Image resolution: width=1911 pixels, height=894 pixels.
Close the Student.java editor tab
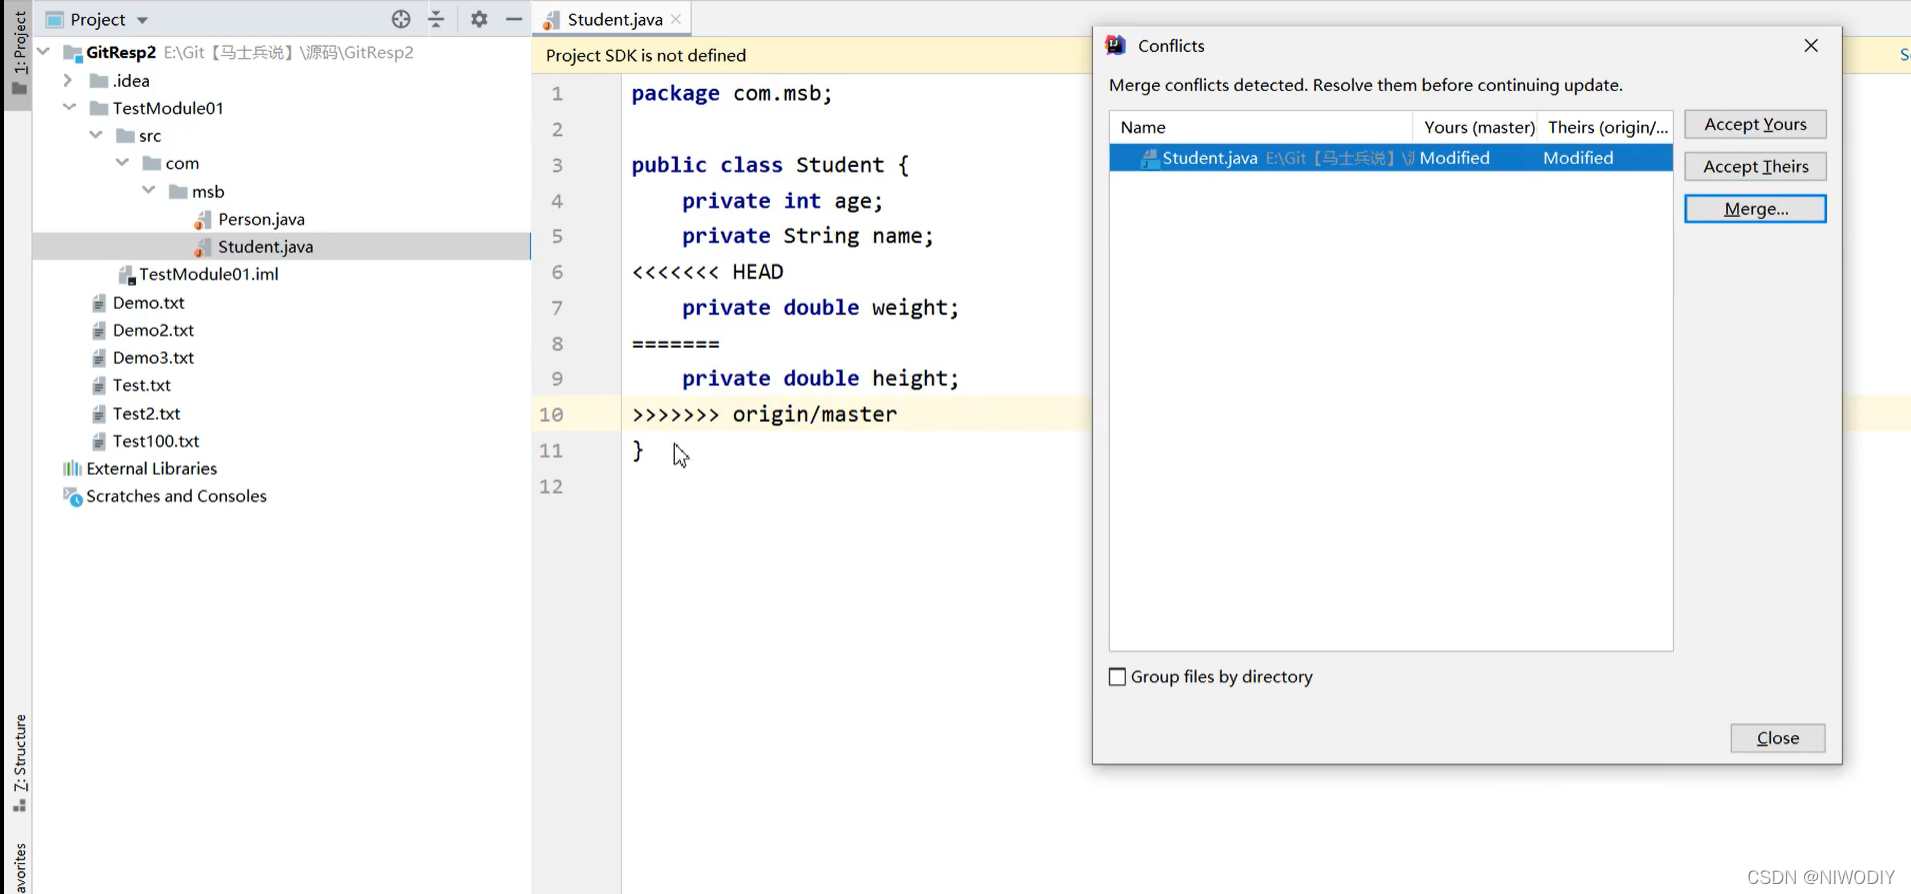676,19
